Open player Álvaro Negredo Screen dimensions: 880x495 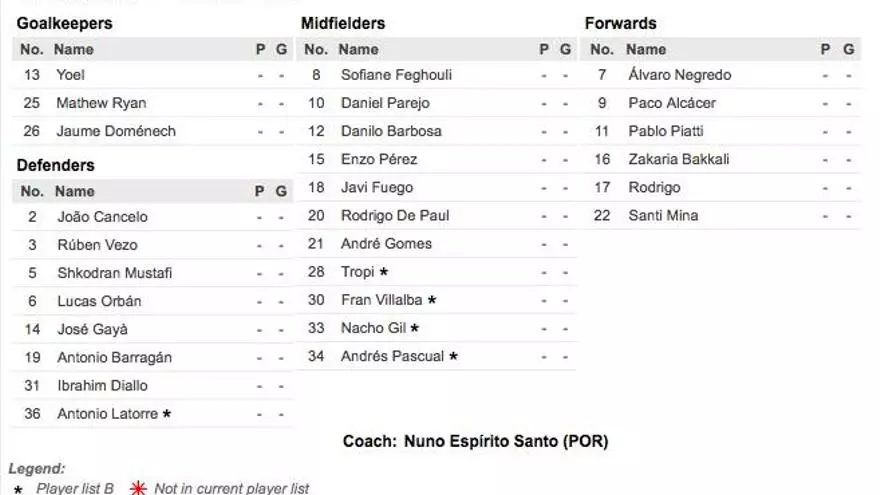click(x=679, y=75)
